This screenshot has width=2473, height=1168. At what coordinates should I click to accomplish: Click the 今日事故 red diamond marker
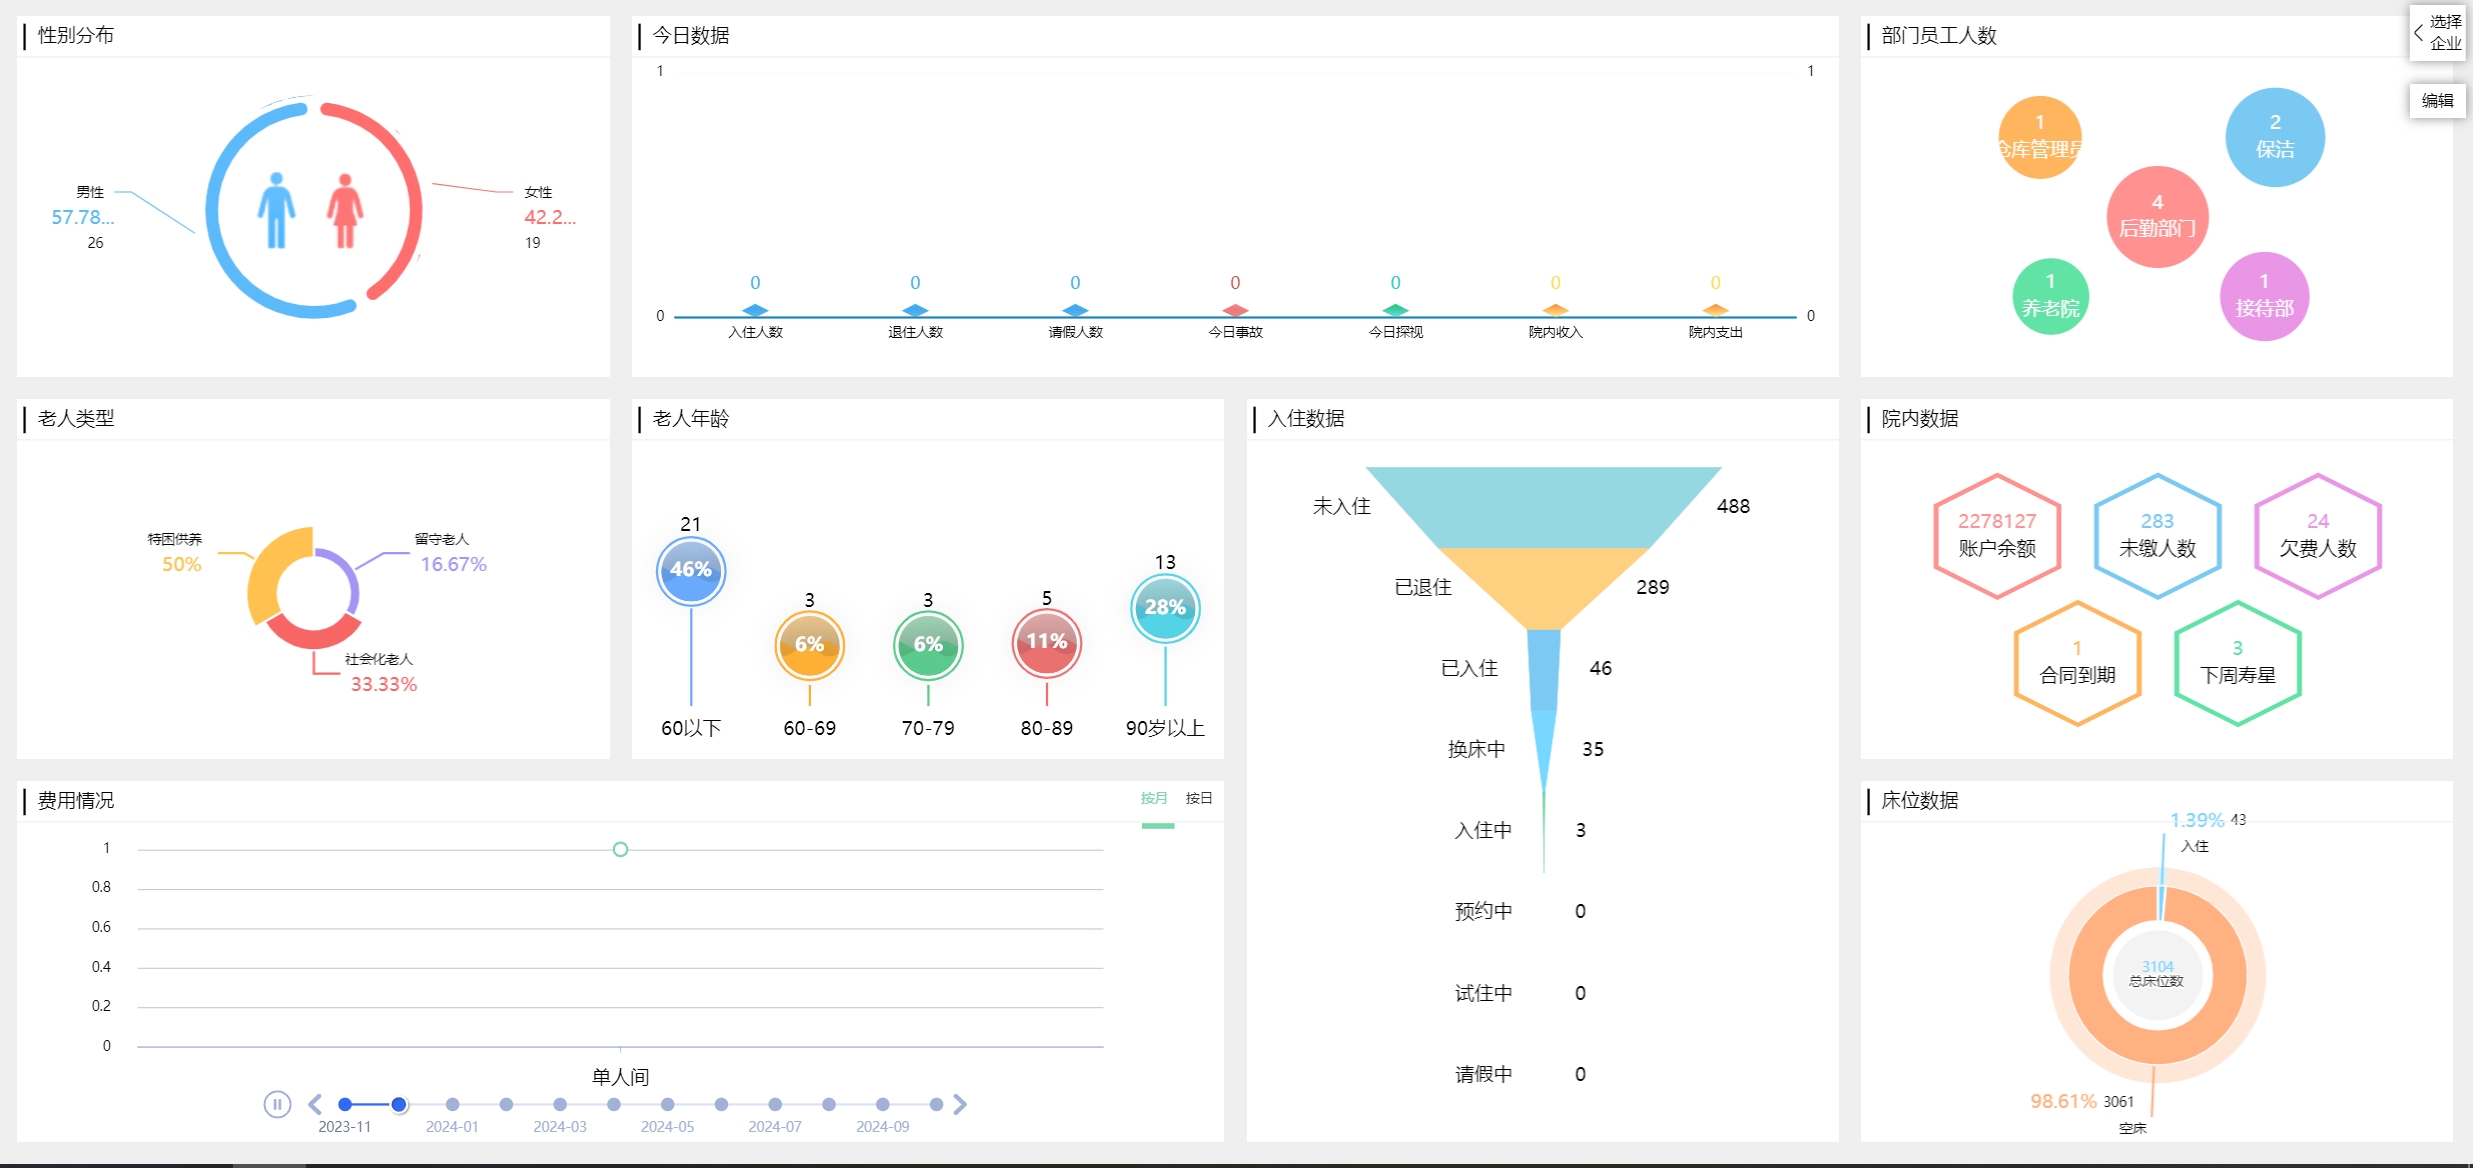click(1235, 310)
